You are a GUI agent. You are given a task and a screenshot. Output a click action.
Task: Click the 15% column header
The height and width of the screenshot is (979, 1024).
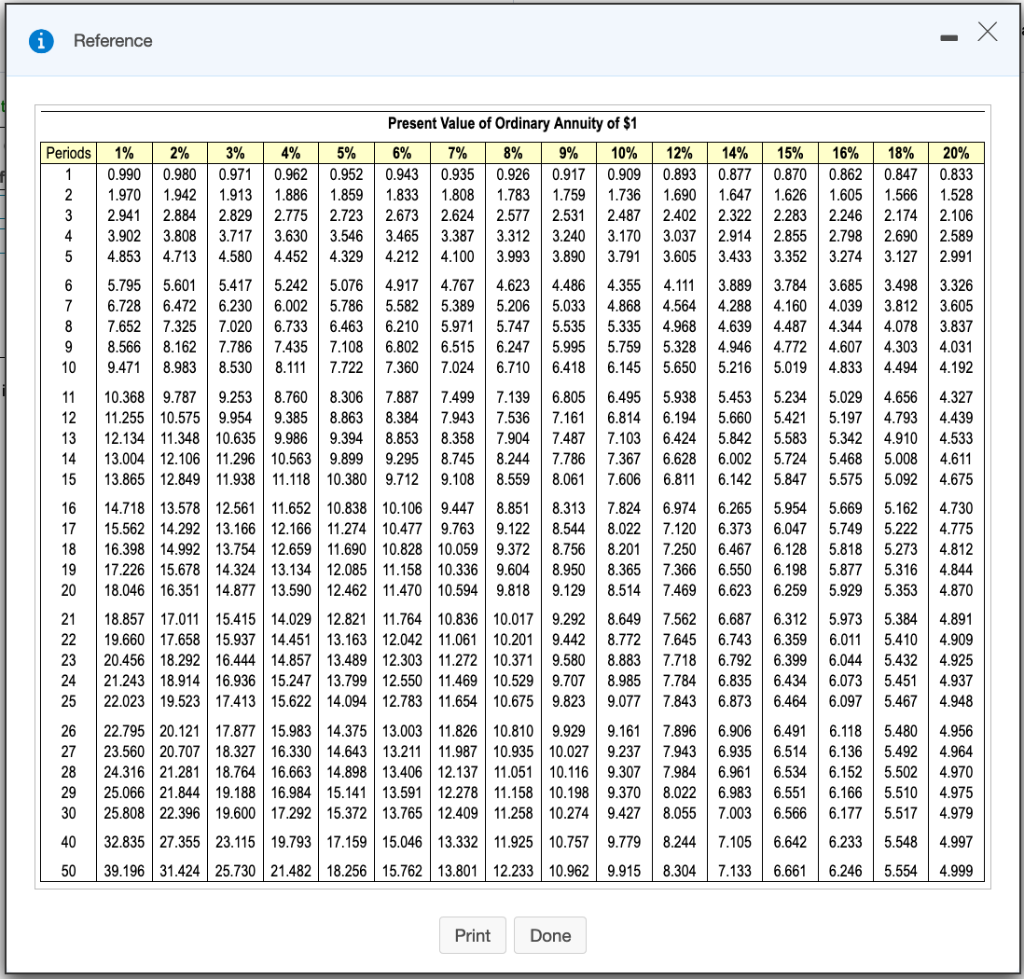790,153
